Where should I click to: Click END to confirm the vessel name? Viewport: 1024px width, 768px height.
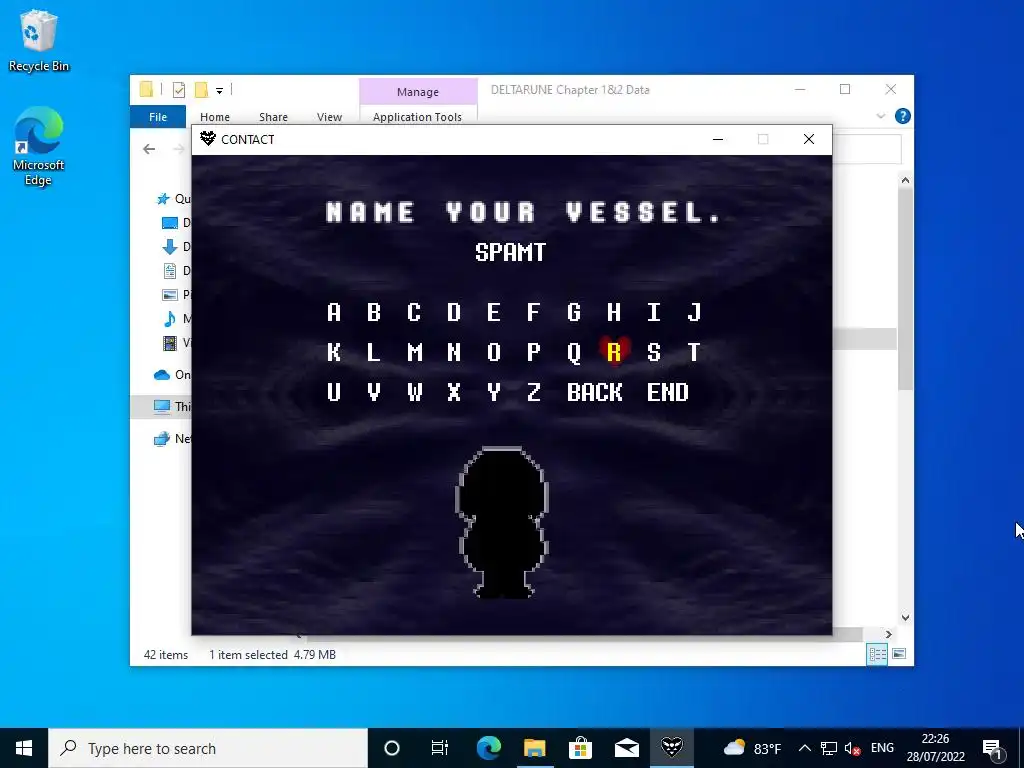[x=667, y=392]
